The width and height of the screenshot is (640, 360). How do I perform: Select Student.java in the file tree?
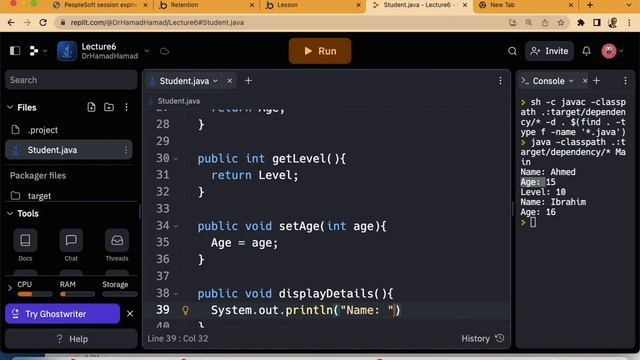(69, 150)
